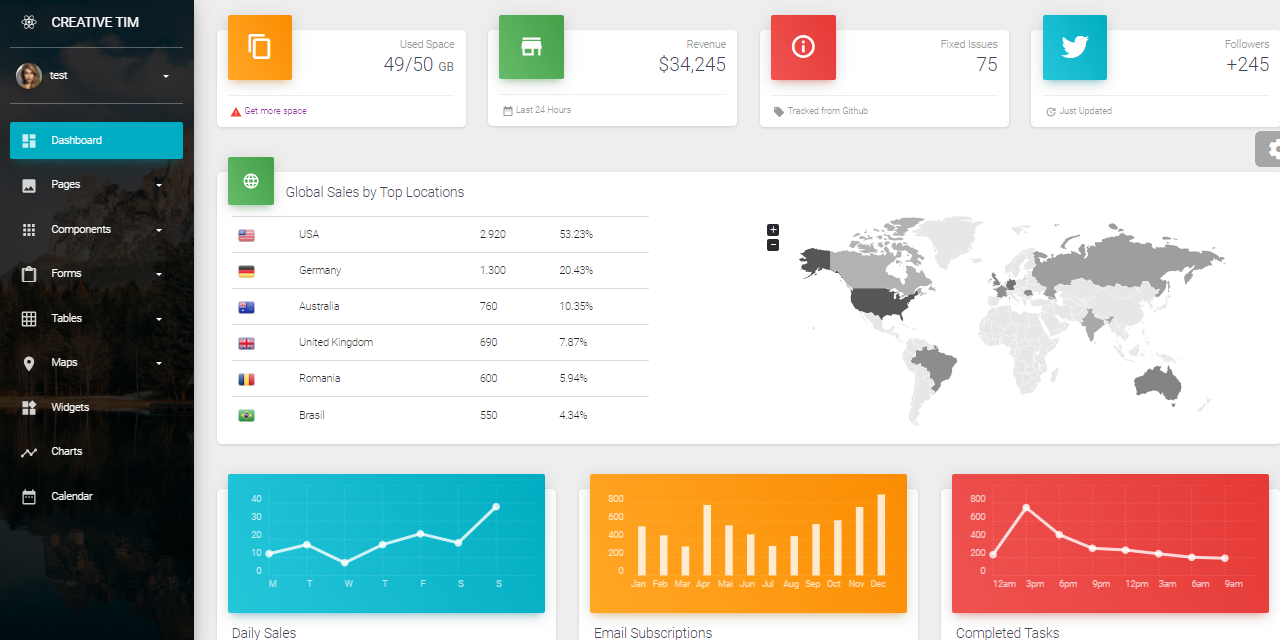Open the Calendar icon in the sidebar
The height and width of the screenshot is (640, 1280).
click(30, 496)
